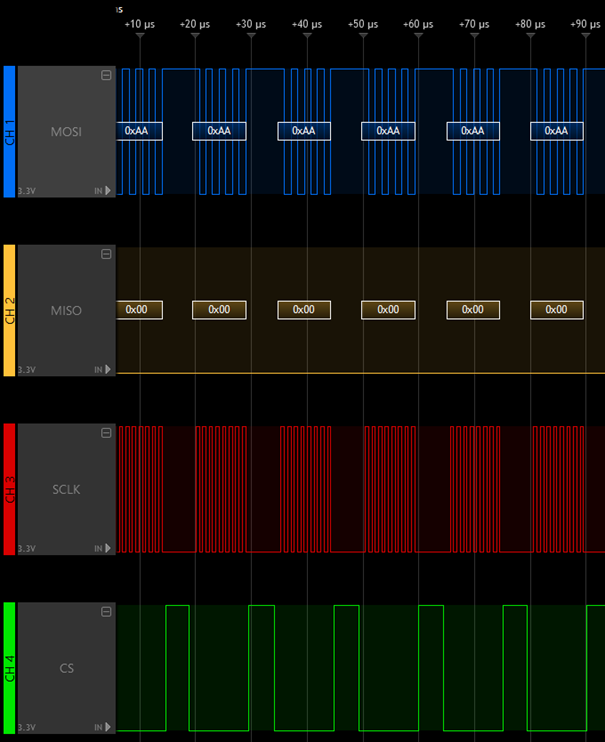Image resolution: width=605 pixels, height=742 pixels.
Task: Select the last 0xAA MOSI byte near +85 µs
Action: pyautogui.click(x=557, y=131)
